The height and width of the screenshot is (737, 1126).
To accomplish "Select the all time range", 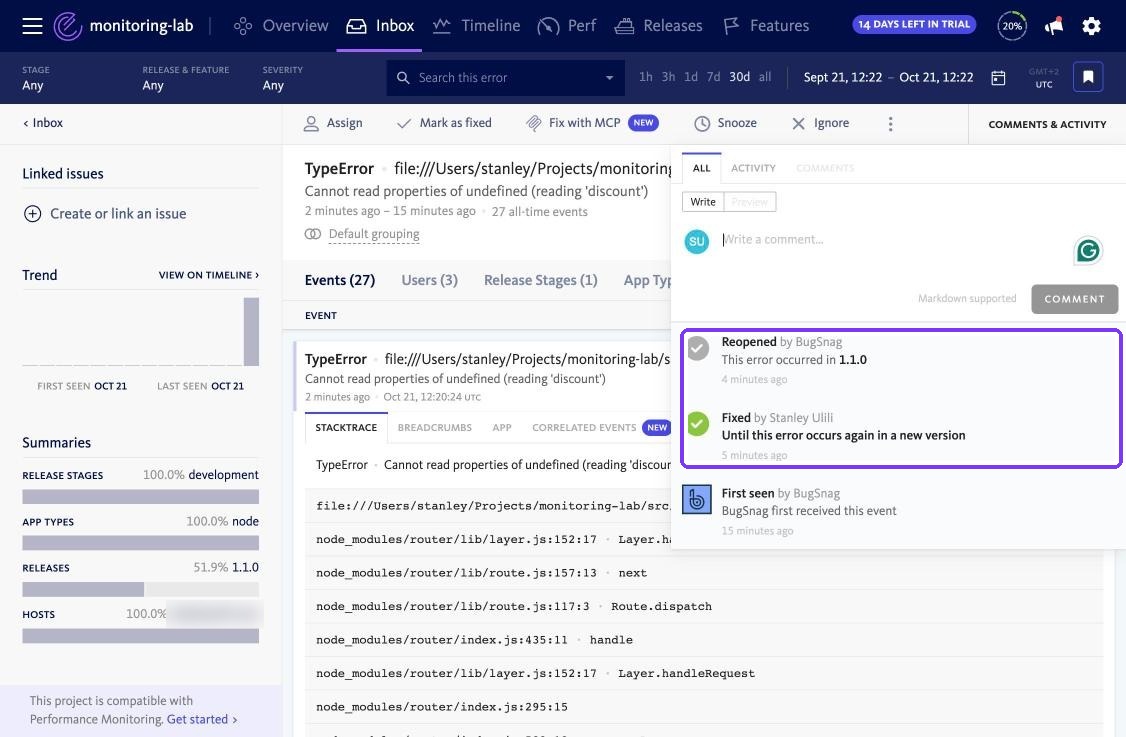I will (x=765, y=77).
